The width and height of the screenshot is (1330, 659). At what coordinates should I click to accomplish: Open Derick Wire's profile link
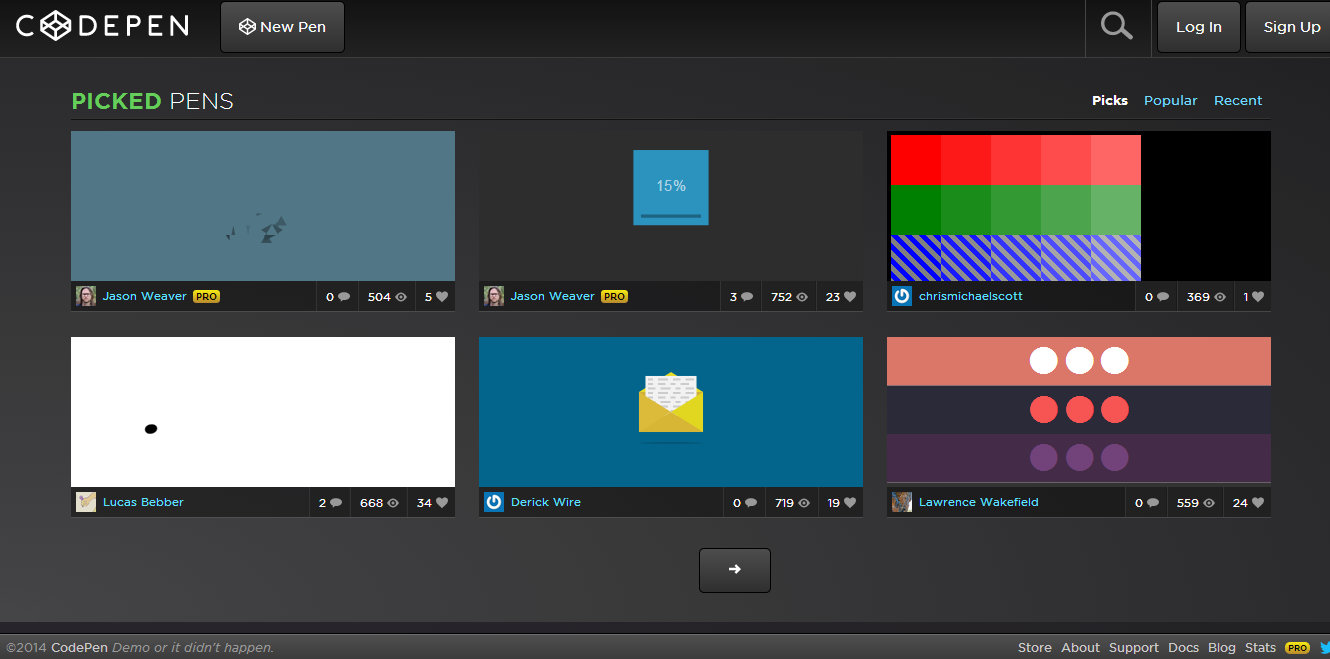tap(546, 502)
